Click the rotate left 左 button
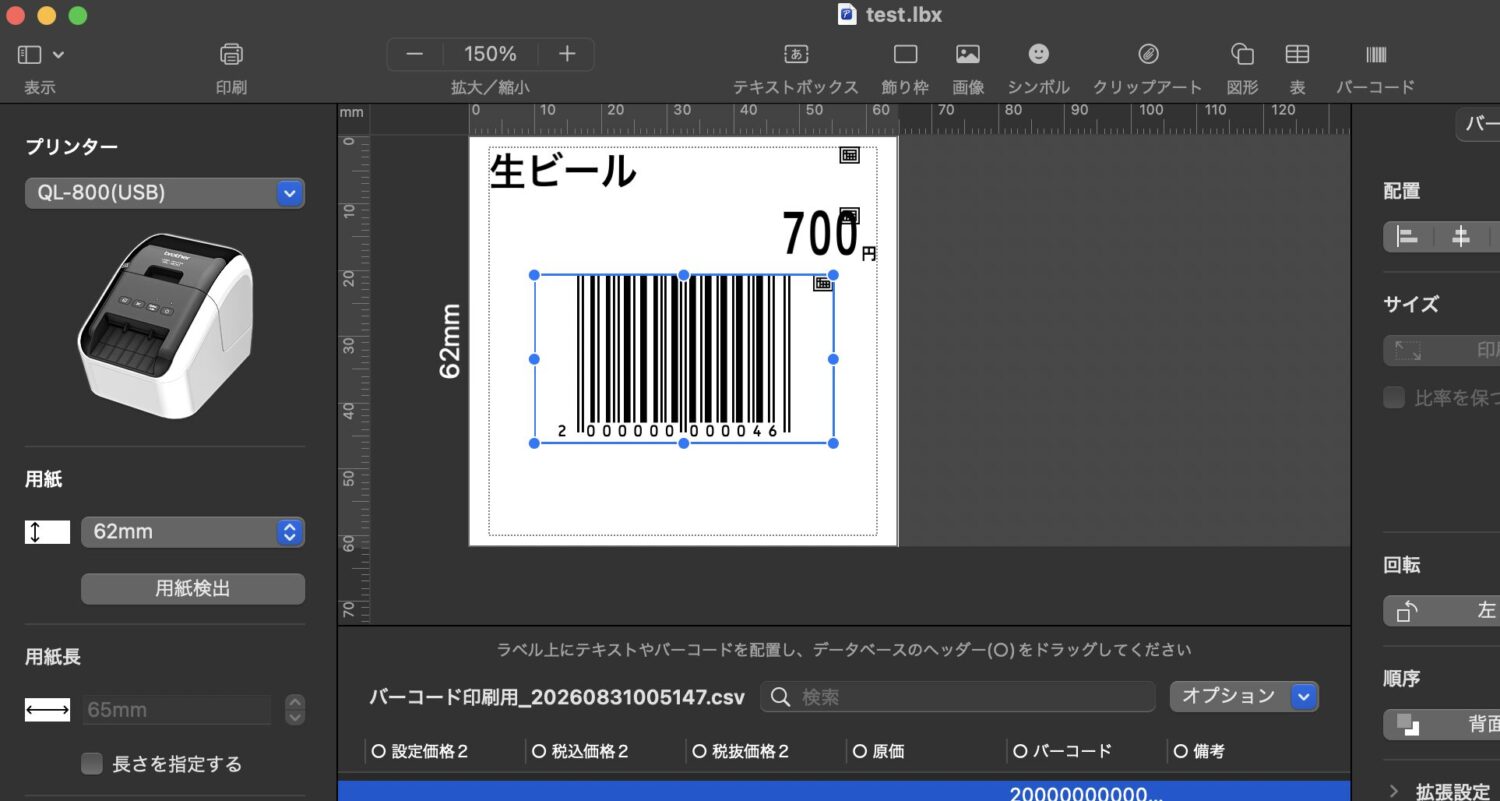The height and width of the screenshot is (801, 1500). click(x=1442, y=610)
